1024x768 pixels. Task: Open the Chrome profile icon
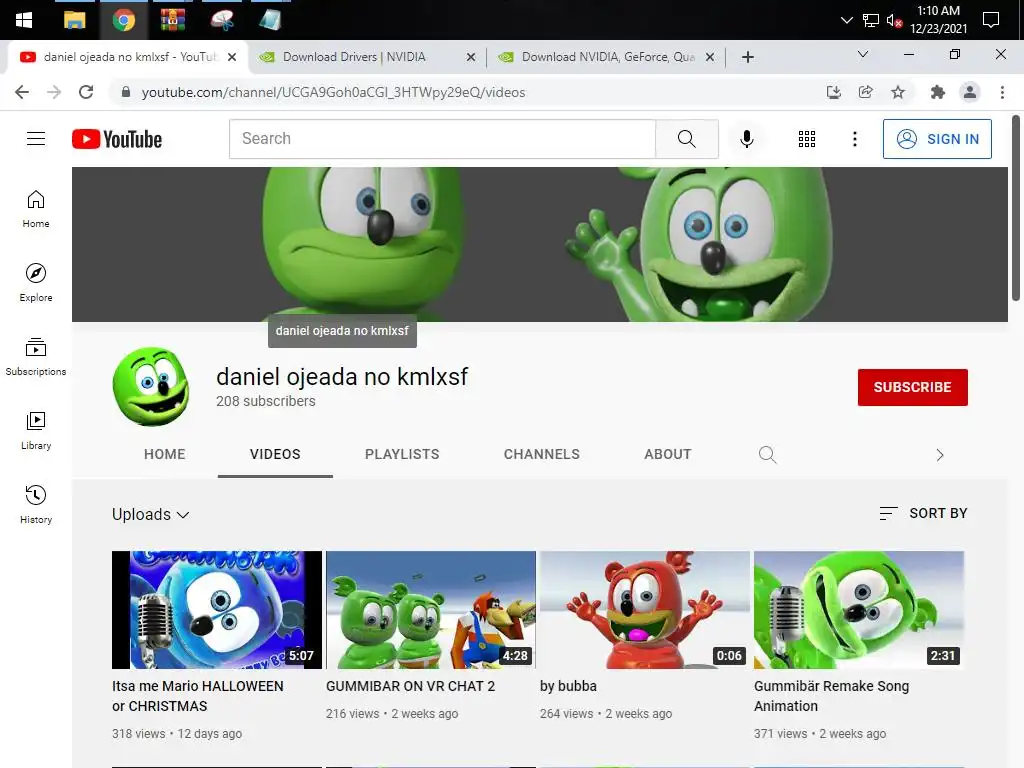coord(970,92)
